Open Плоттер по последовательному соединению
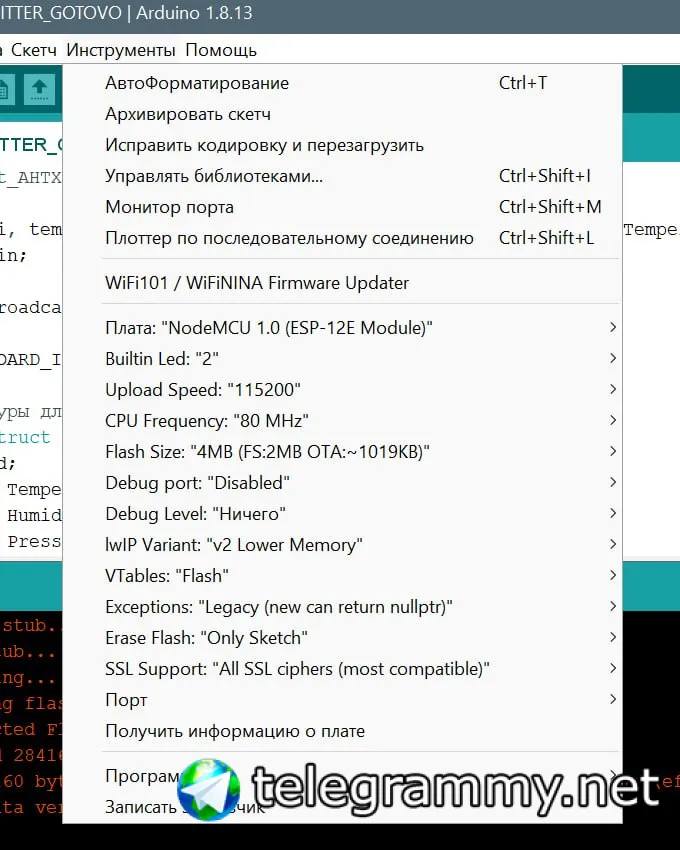680x850 pixels. point(343,238)
